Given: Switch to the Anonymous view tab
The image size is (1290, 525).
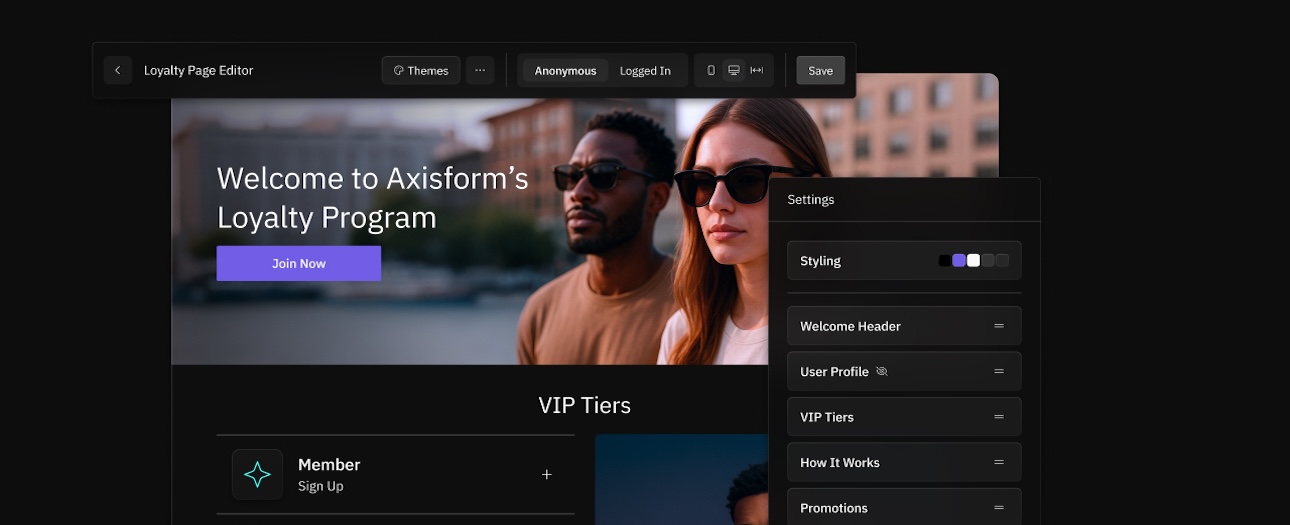Looking at the screenshot, I should [565, 71].
